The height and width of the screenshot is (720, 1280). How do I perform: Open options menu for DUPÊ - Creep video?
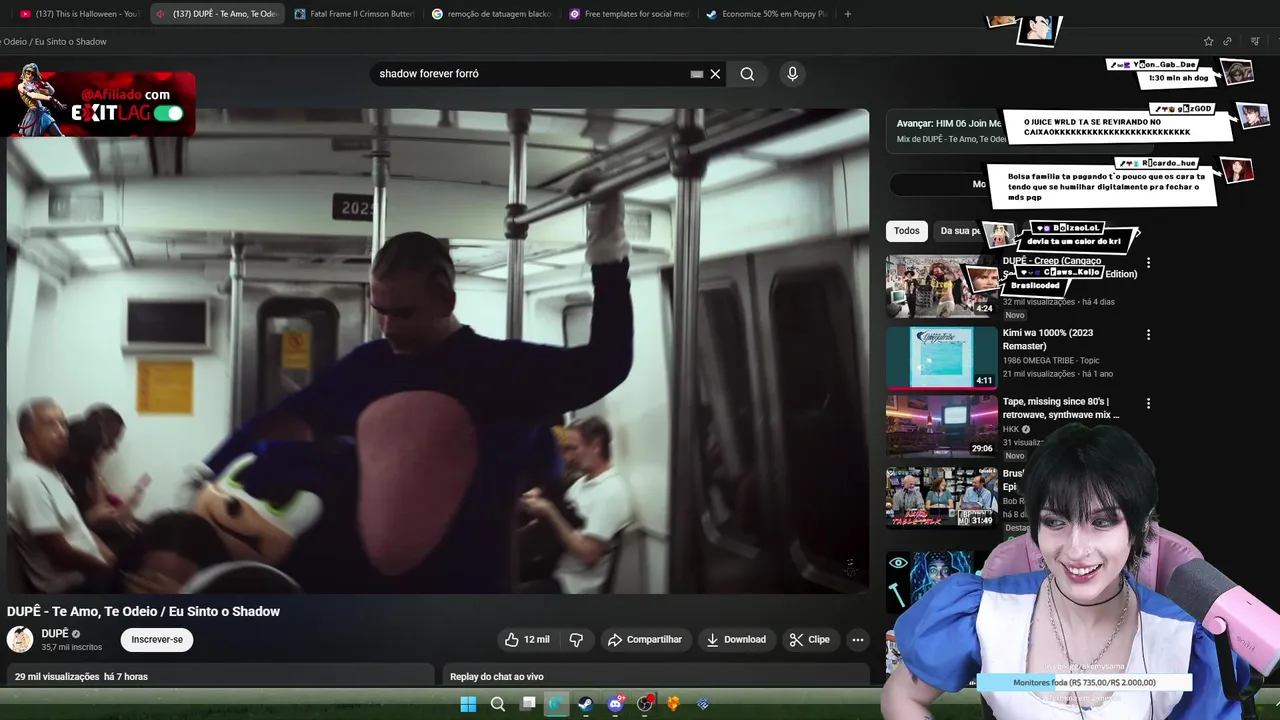[x=1148, y=263]
